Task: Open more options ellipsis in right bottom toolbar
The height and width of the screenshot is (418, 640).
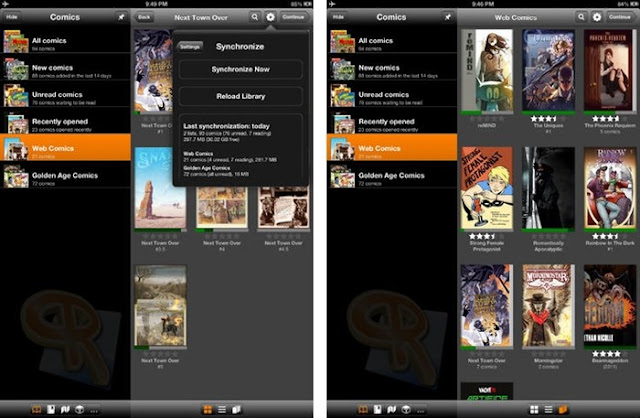Action: tap(420, 410)
